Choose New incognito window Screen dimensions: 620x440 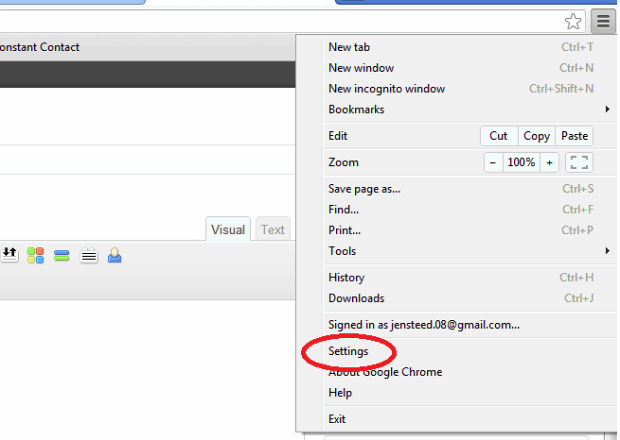[470, 89]
